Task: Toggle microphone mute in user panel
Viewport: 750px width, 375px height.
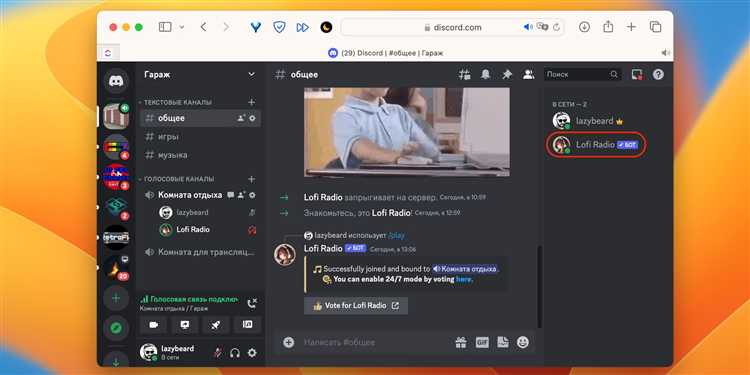Action: (x=218, y=353)
